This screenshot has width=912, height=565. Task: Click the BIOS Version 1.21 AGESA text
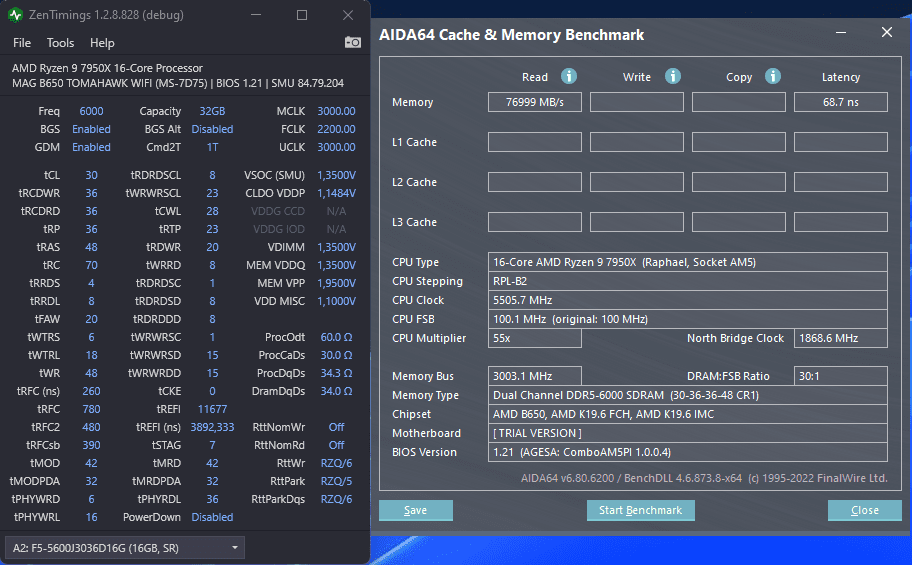coord(582,452)
